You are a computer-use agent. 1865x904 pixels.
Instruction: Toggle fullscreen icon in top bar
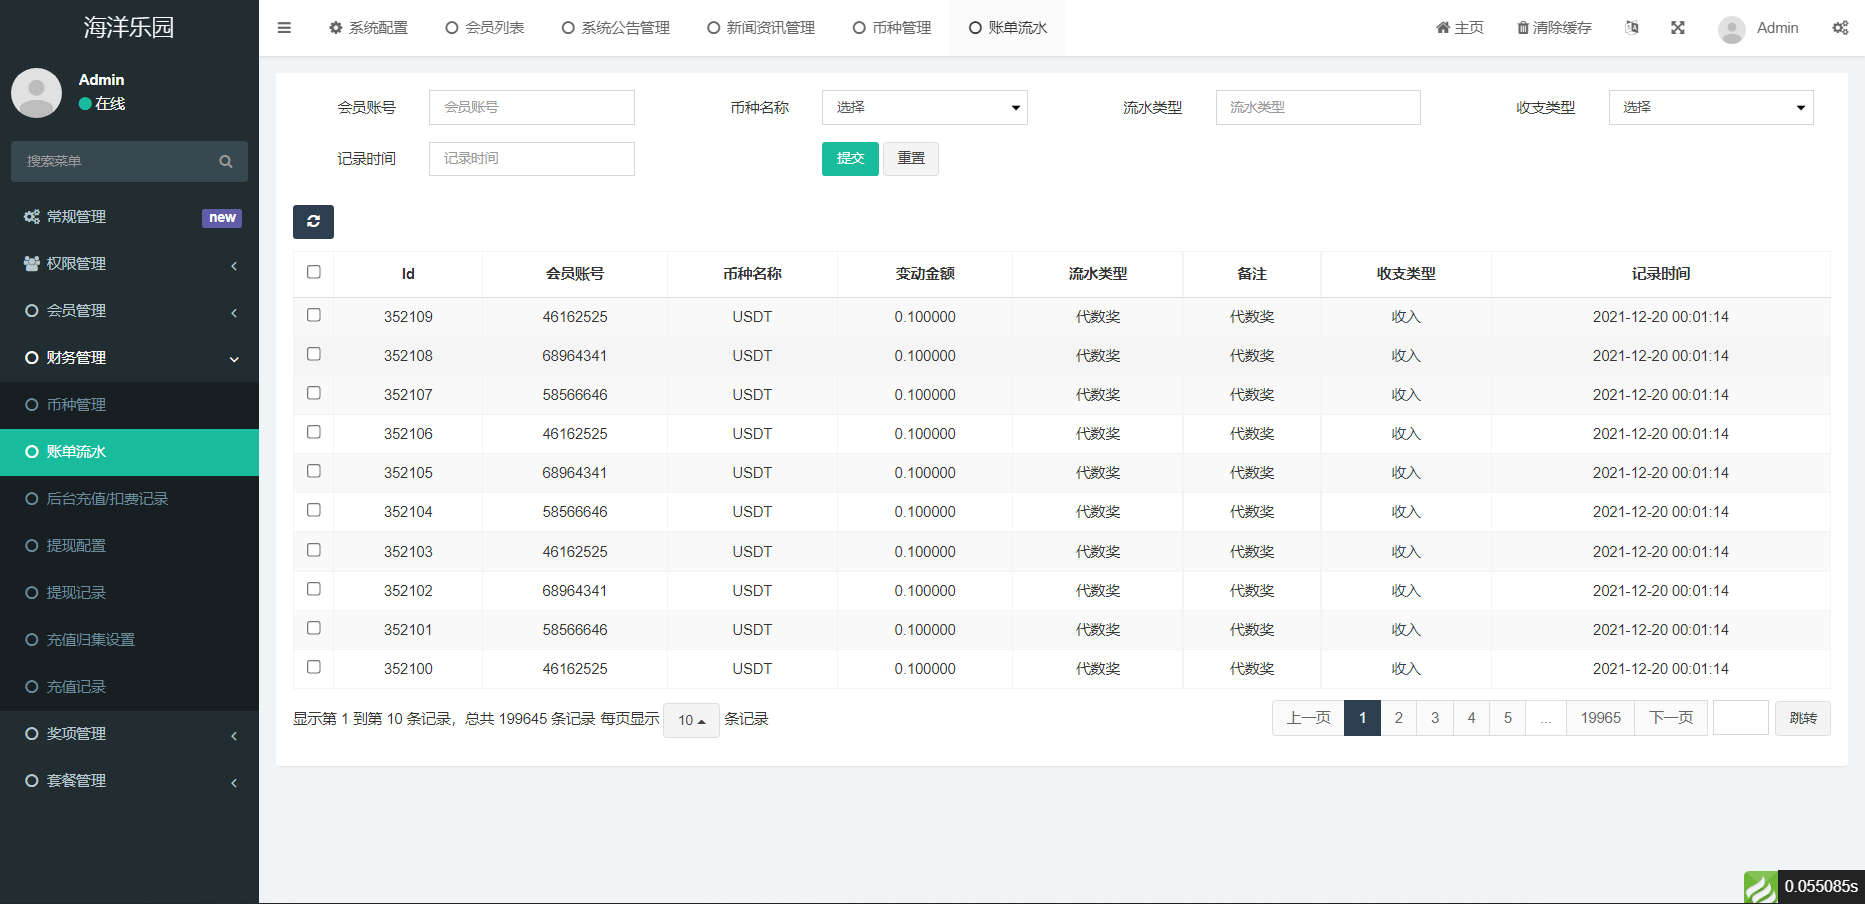[1678, 28]
